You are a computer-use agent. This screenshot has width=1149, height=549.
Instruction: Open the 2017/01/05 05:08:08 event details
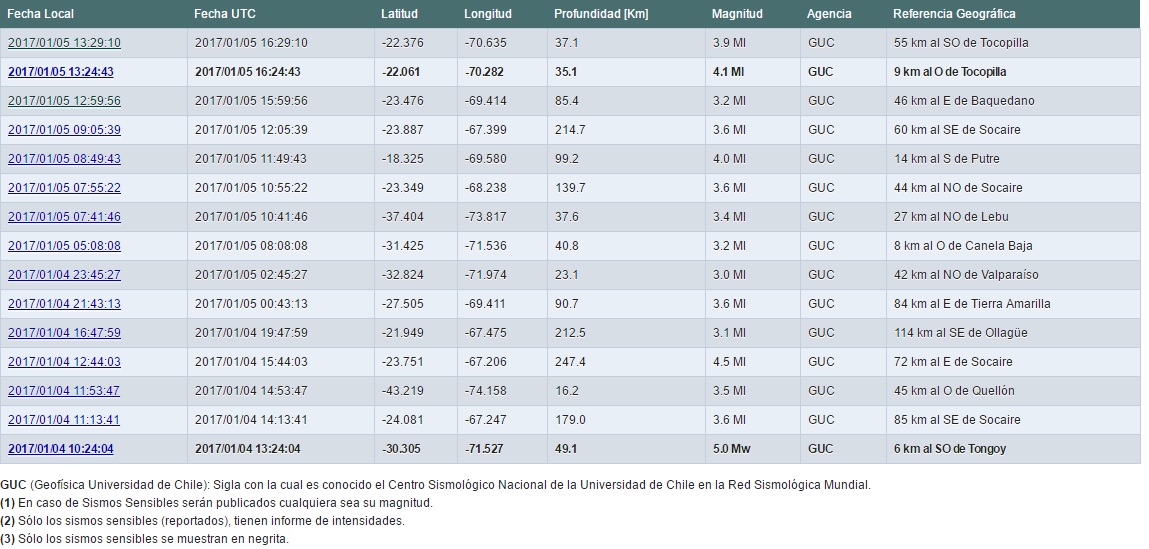point(64,246)
